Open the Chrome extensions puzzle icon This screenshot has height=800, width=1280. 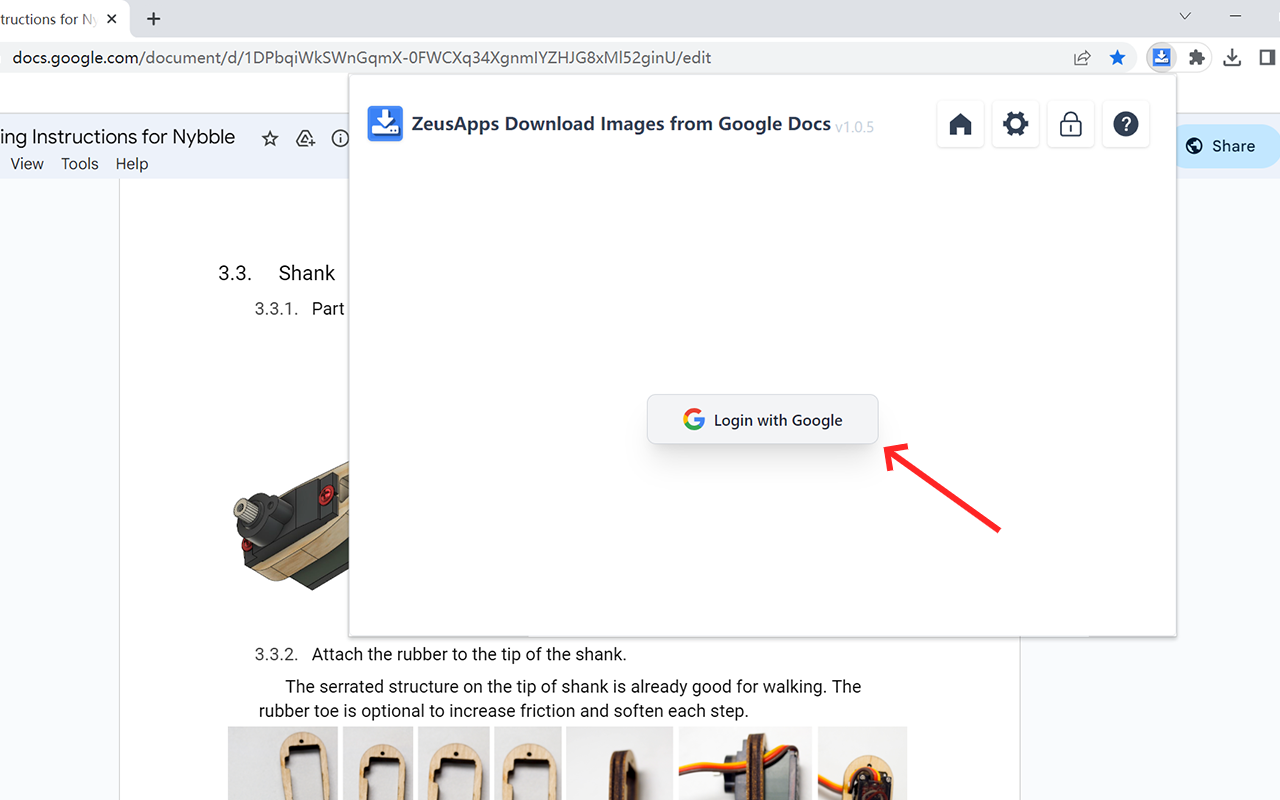pos(1196,58)
